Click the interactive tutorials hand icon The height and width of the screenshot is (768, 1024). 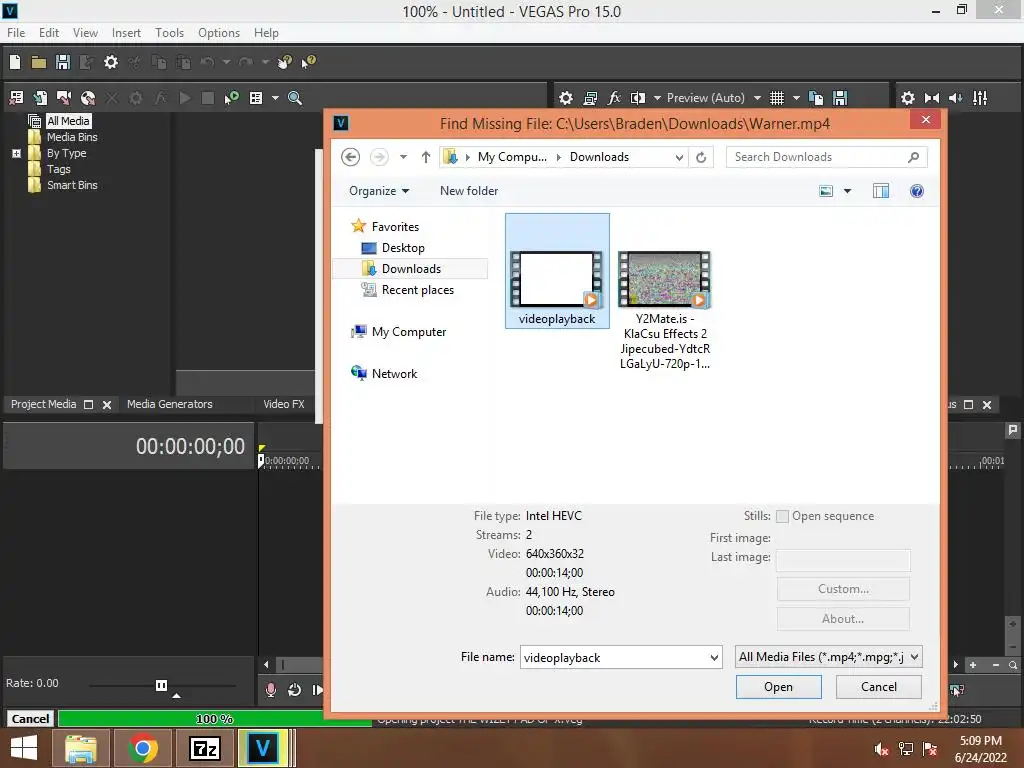[285, 62]
